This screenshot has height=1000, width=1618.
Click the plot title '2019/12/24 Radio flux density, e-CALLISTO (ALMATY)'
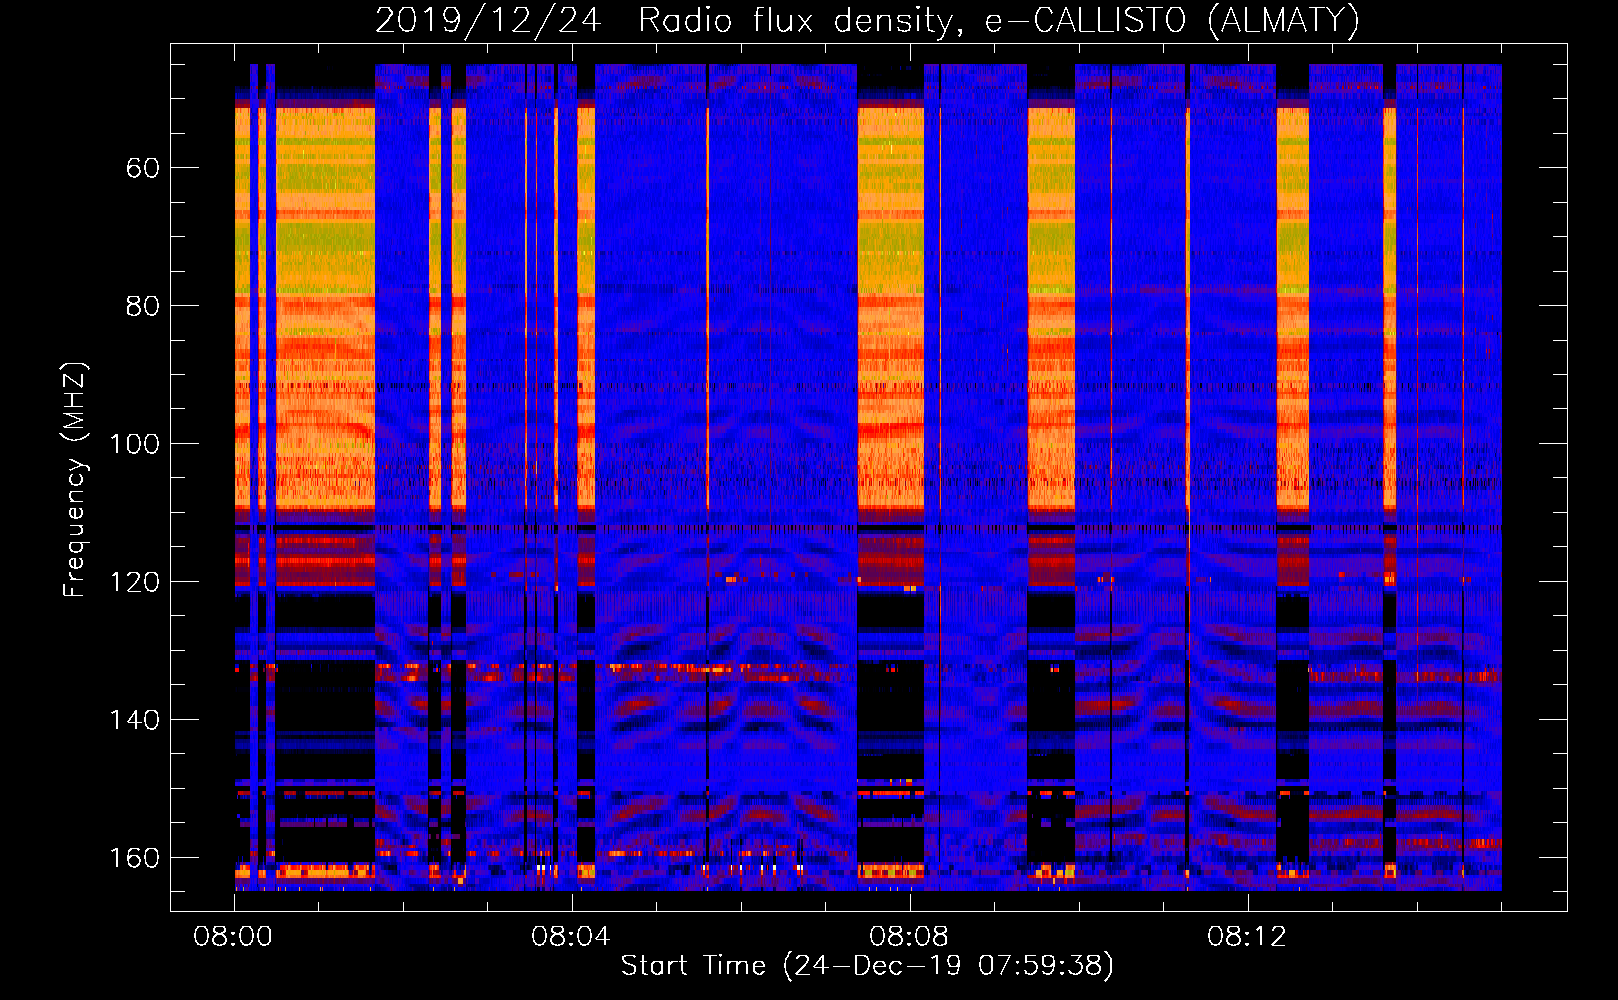[x=867, y=21]
